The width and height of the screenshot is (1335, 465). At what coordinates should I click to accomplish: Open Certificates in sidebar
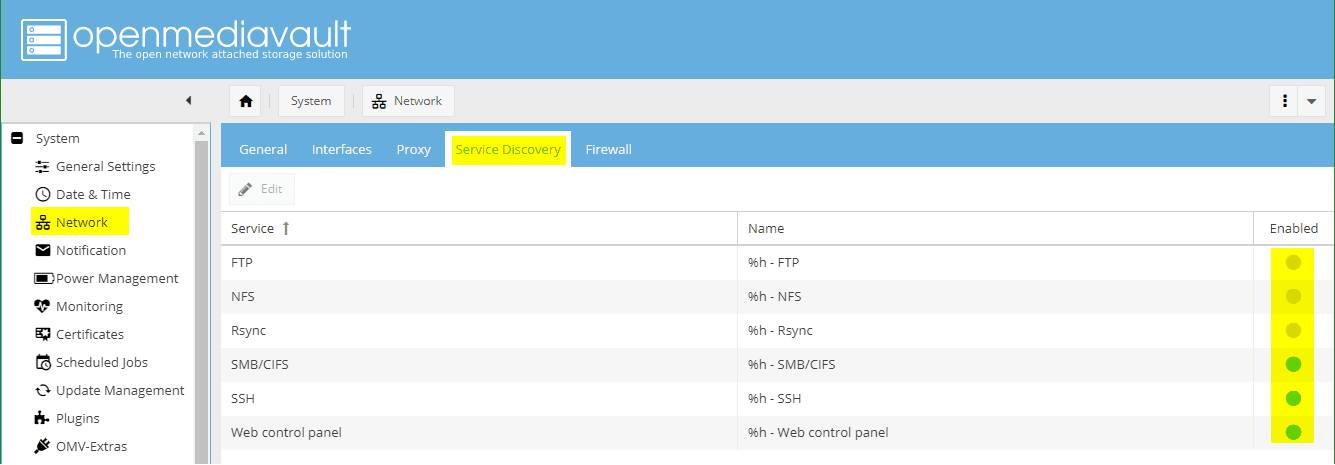(90, 335)
